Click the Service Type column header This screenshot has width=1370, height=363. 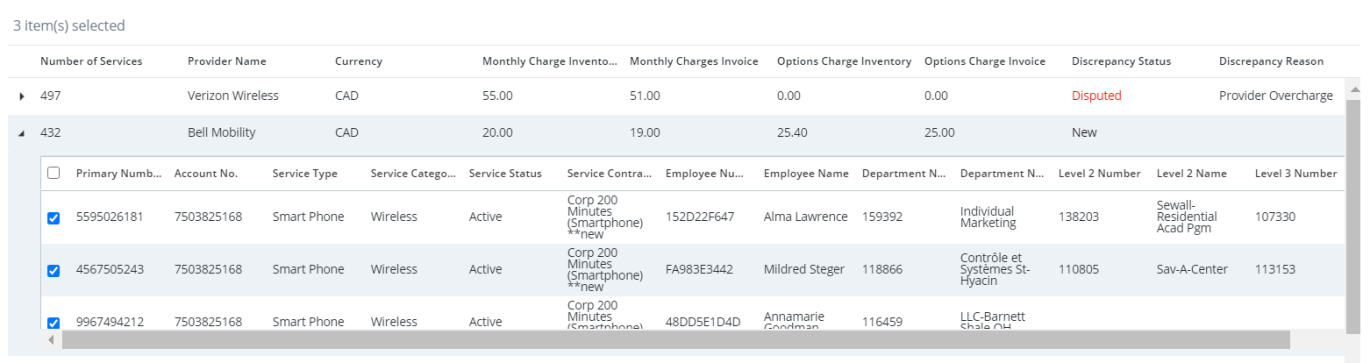point(305,173)
